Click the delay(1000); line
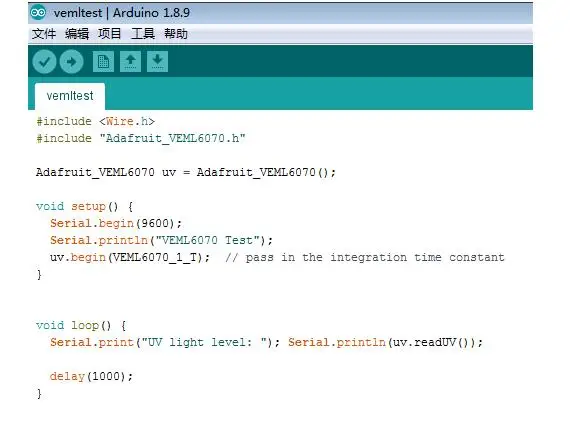This screenshot has height=428, width=570. (91, 376)
